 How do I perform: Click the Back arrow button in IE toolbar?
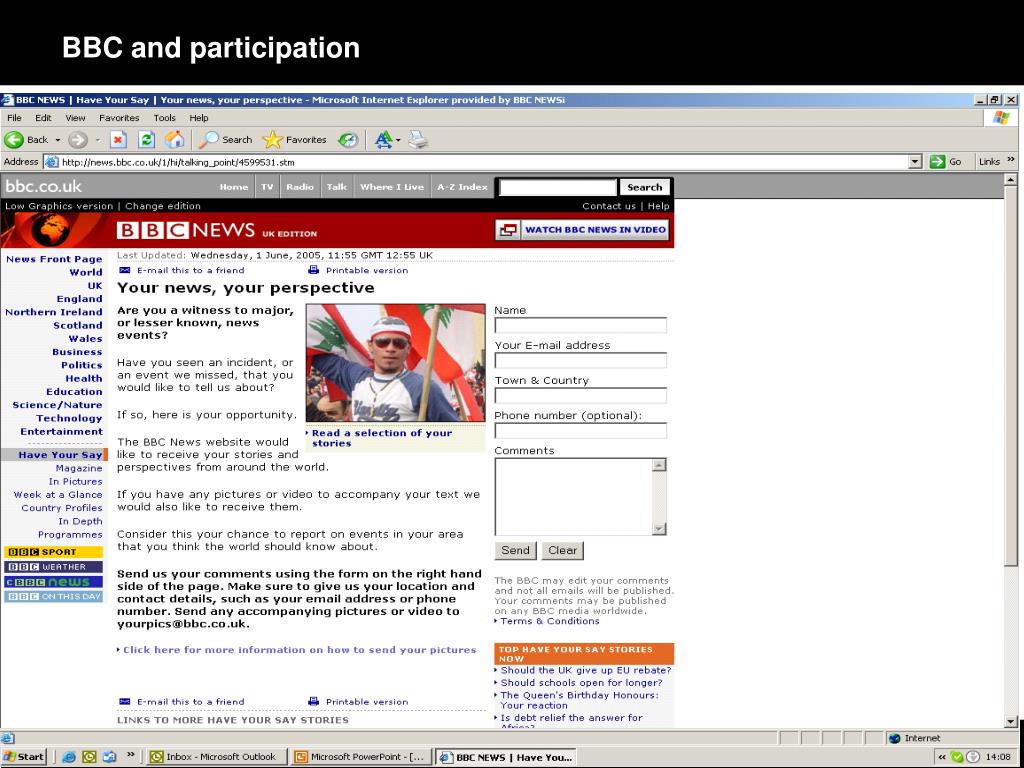[x=14, y=140]
